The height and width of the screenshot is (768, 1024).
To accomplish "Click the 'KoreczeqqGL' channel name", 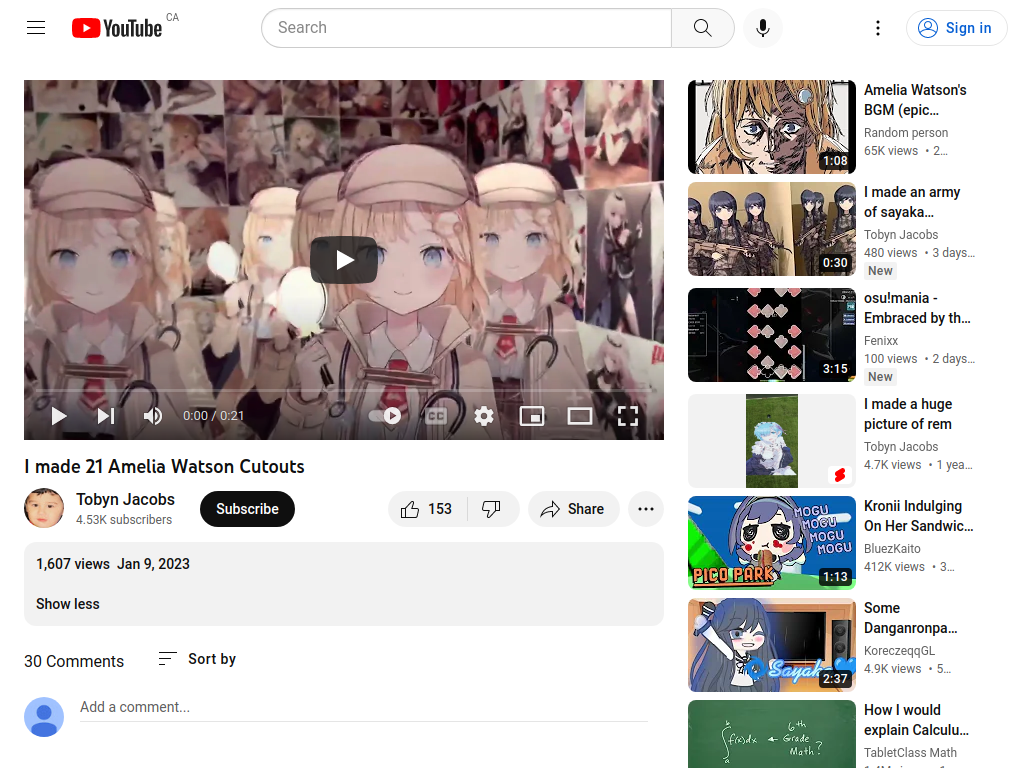I will point(899,650).
